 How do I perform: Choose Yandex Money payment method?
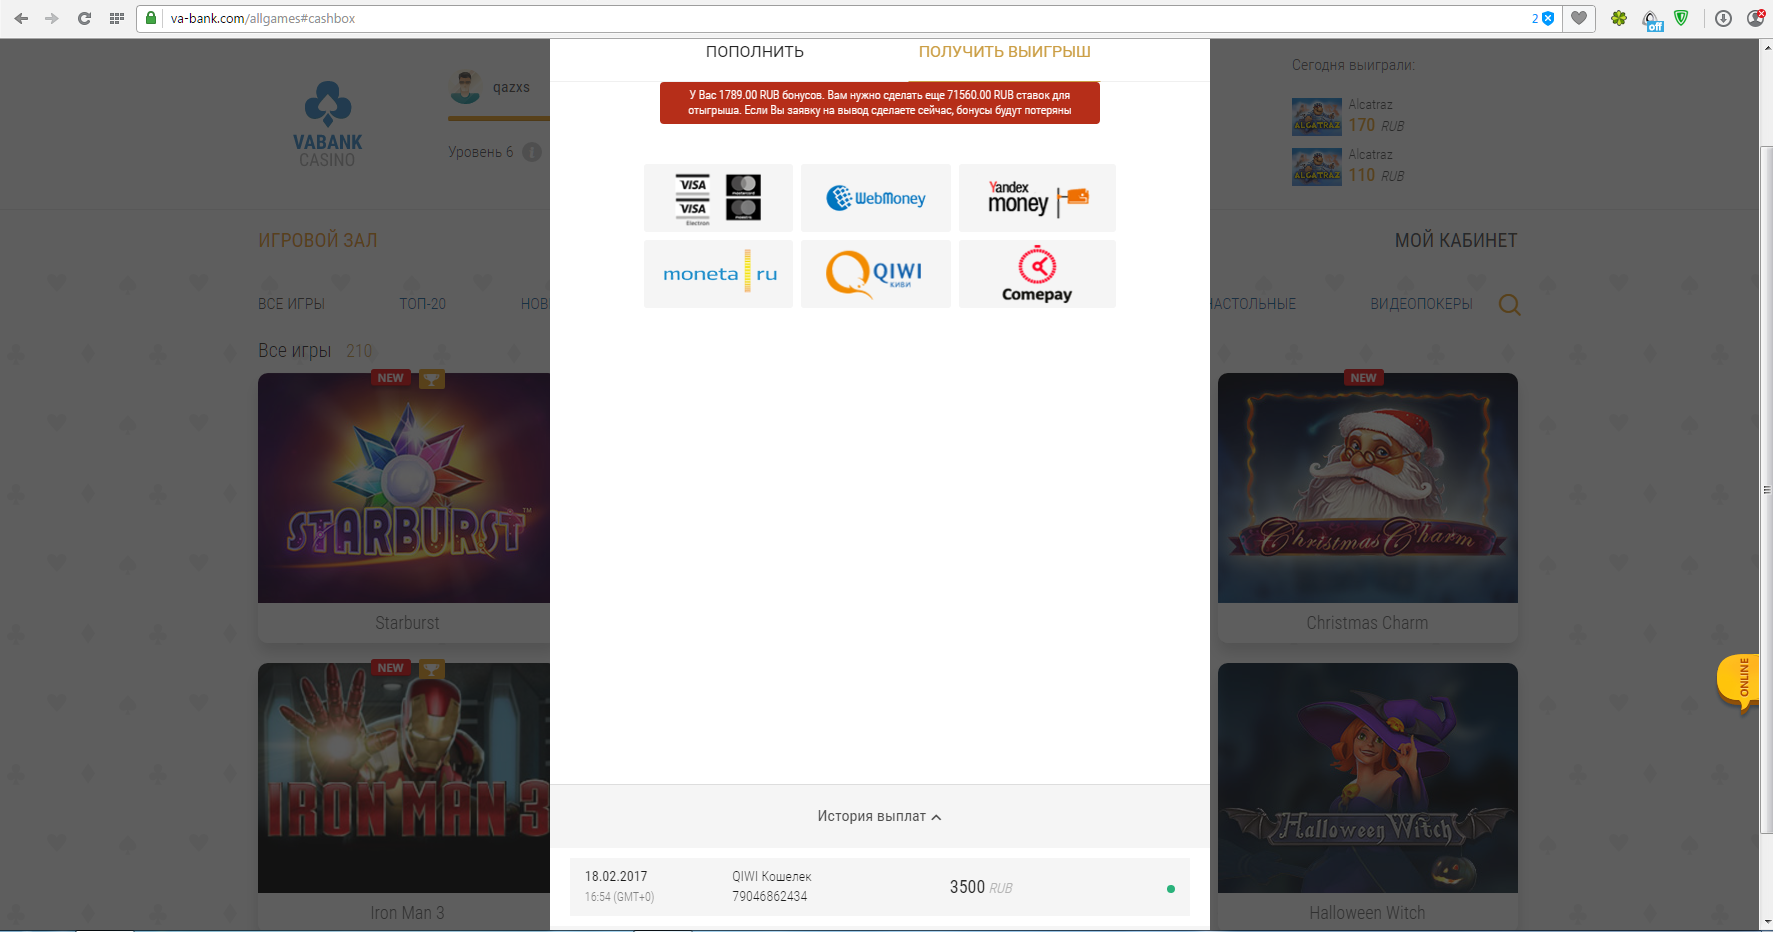(1037, 198)
